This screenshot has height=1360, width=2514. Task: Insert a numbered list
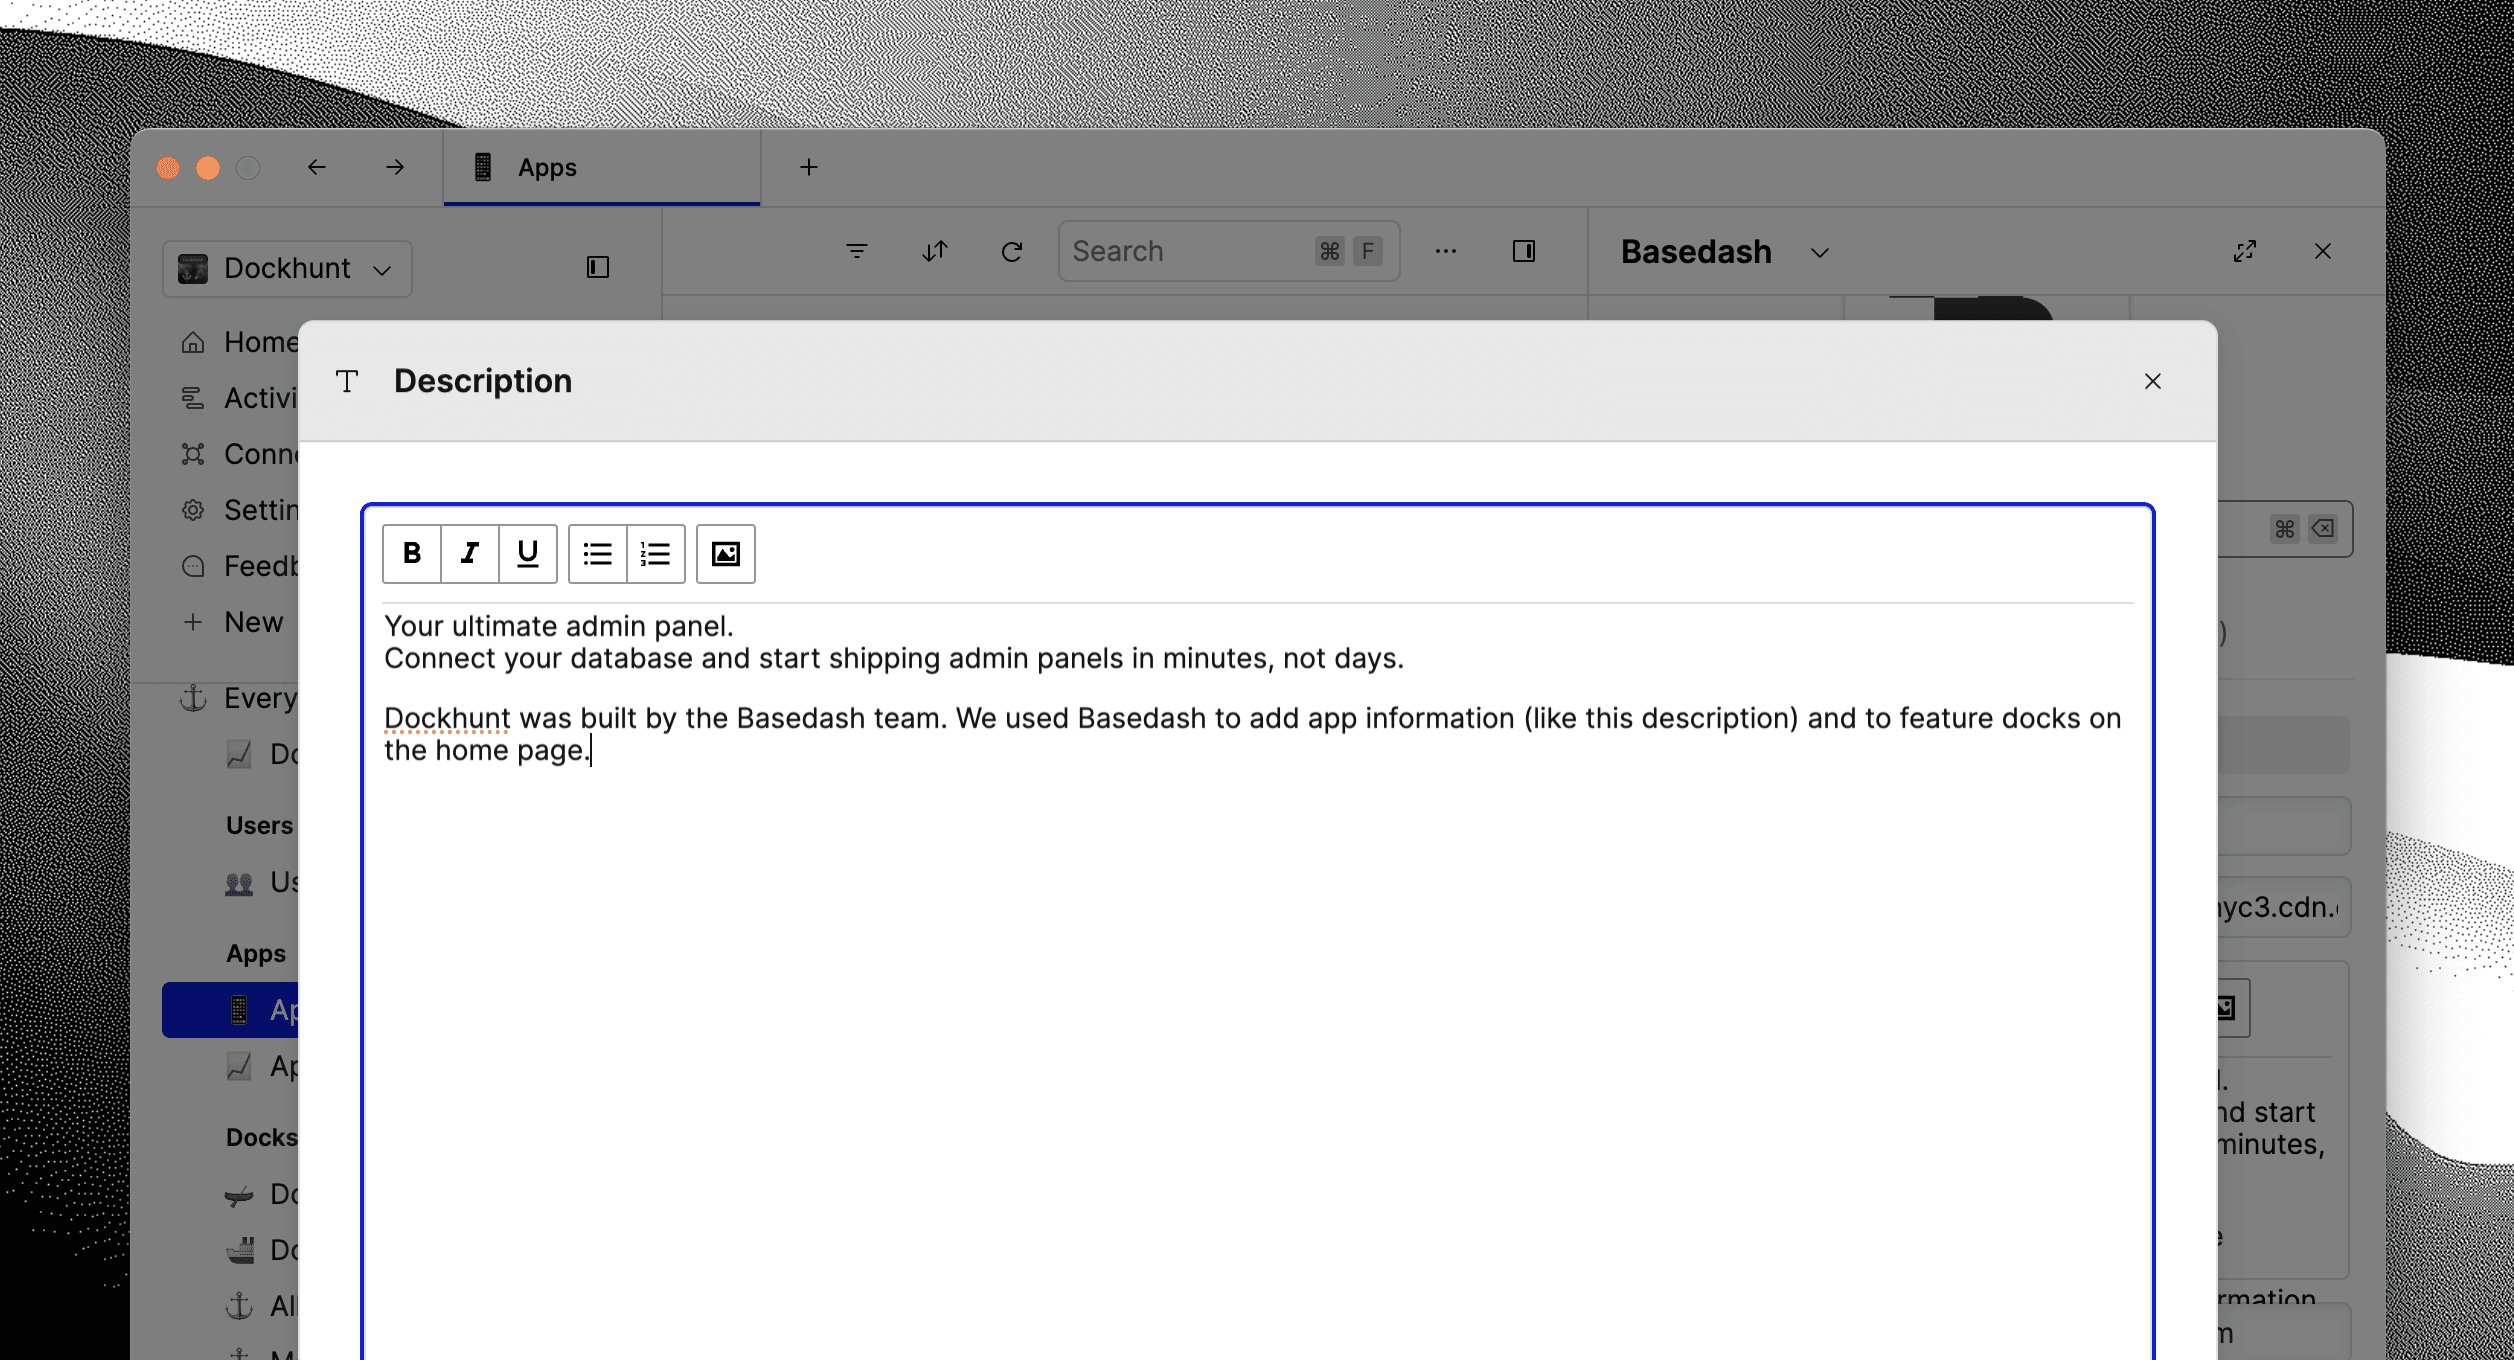(x=655, y=553)
